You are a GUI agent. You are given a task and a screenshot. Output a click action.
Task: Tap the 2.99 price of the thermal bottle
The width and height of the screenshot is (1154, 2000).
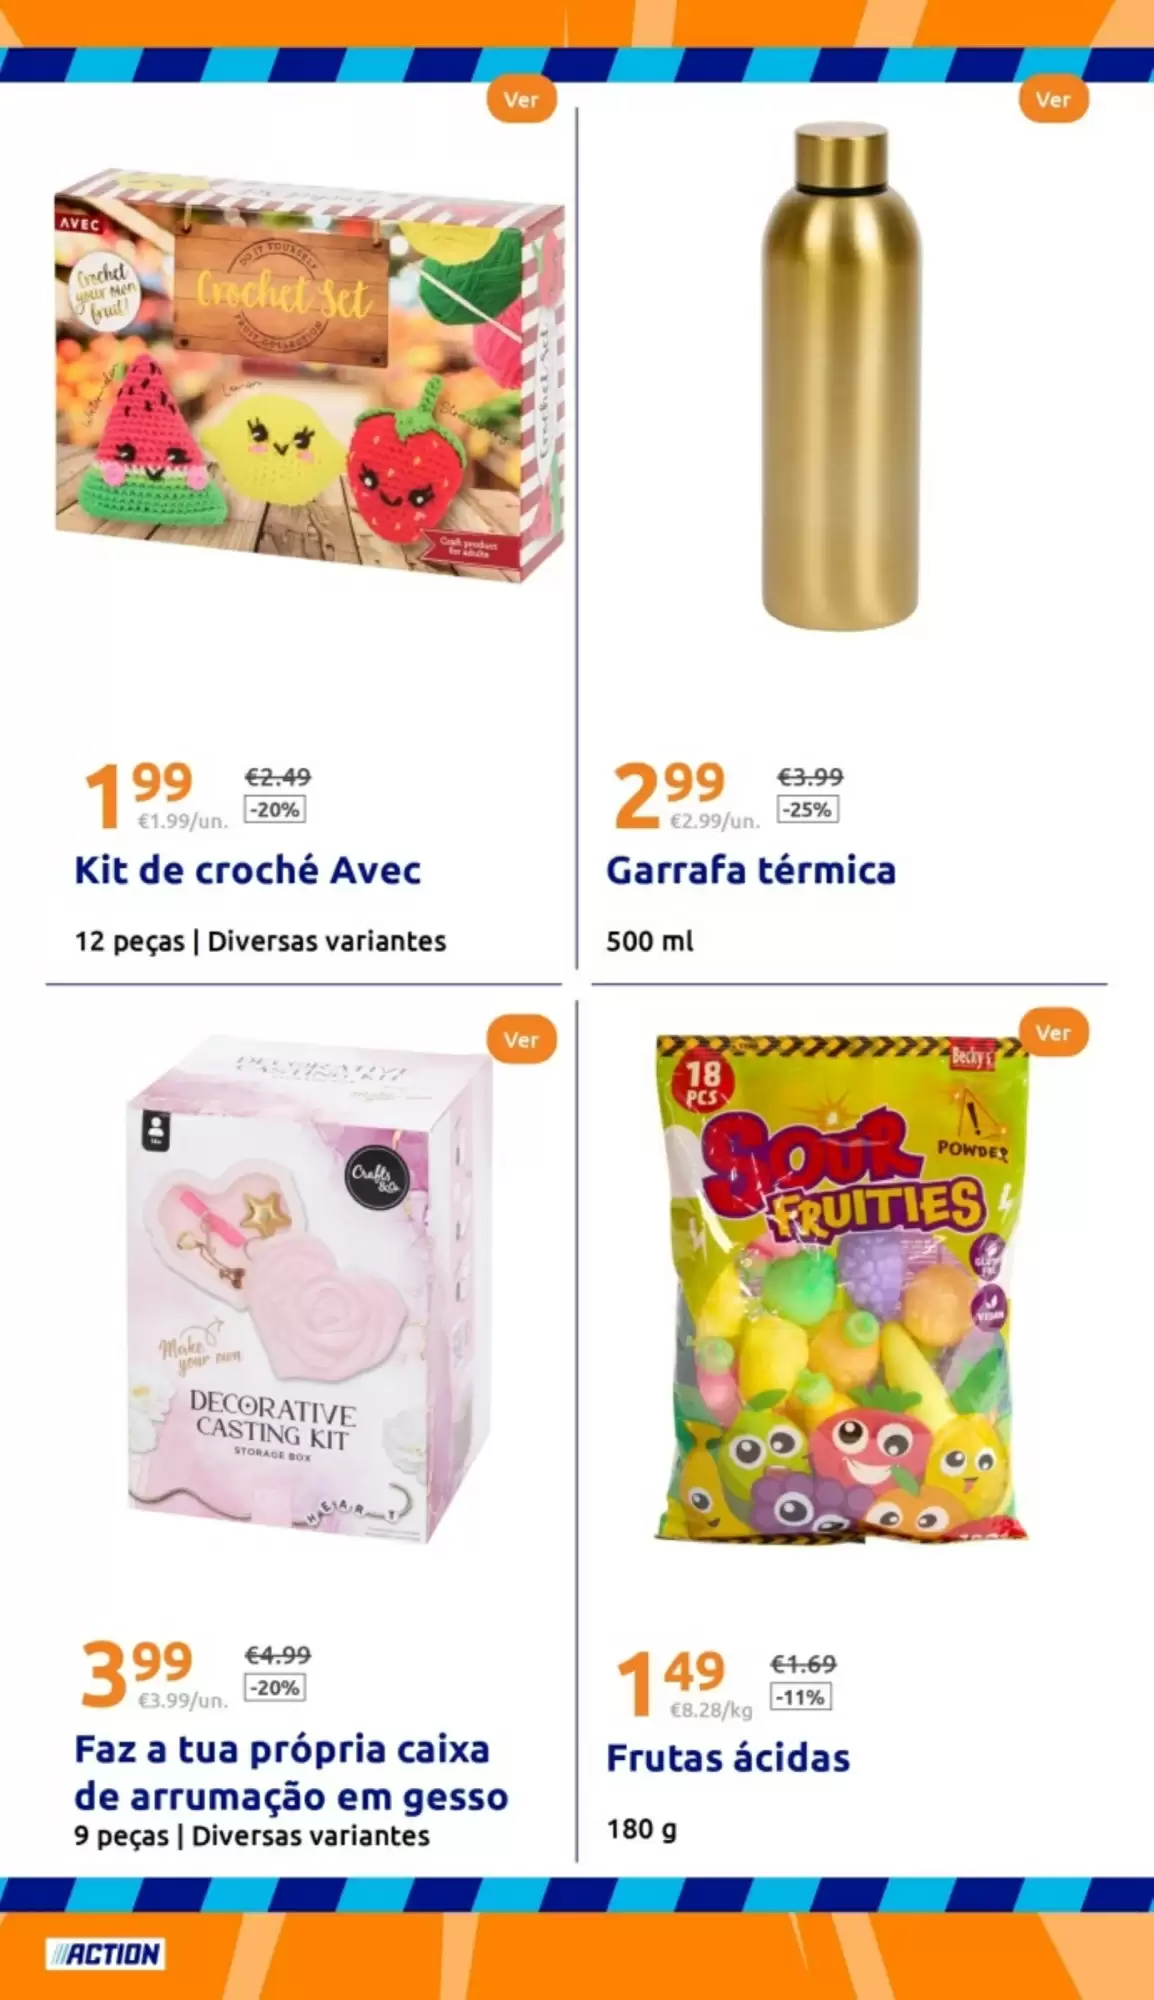tap(670, 795)
